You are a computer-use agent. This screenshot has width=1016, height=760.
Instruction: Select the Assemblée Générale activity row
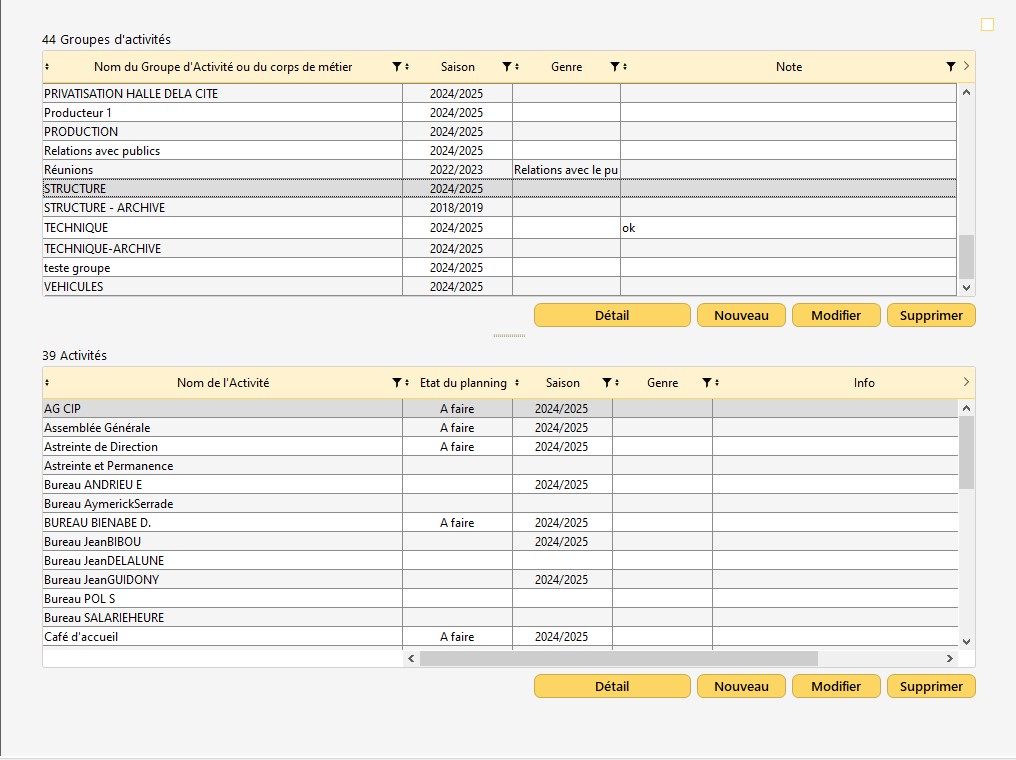point(222,428)
